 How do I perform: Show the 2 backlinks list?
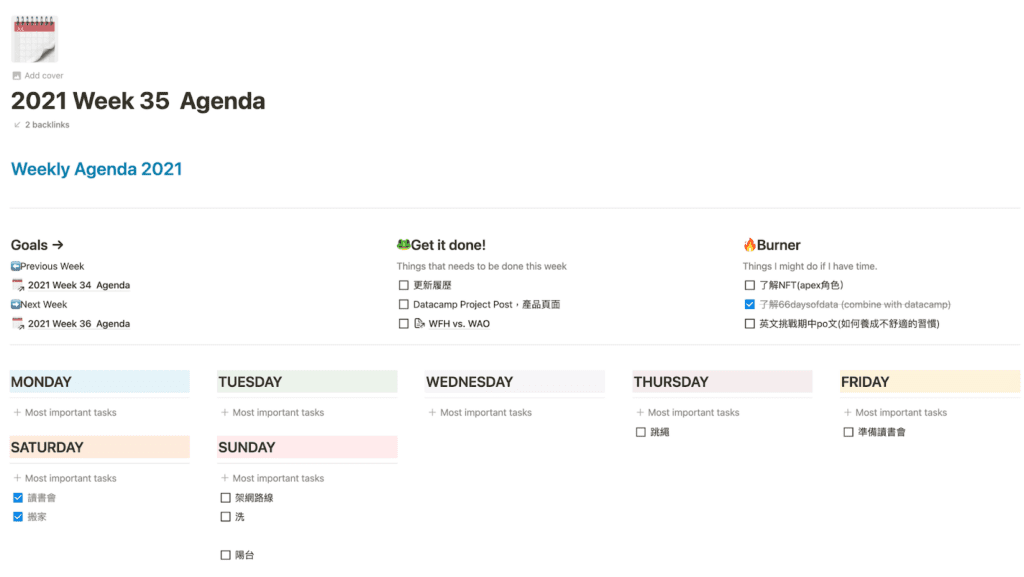pyautogui.click(x=47, y=125)
